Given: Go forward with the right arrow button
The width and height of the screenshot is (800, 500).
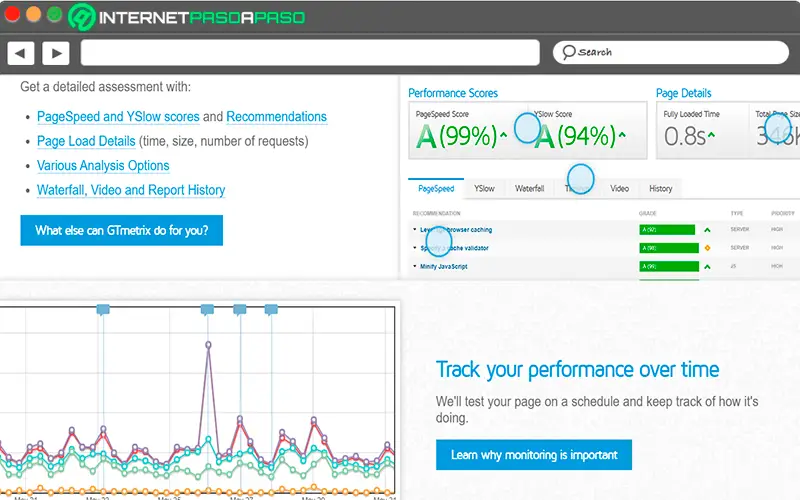Looking at the screenshot, I should (56, 53).
